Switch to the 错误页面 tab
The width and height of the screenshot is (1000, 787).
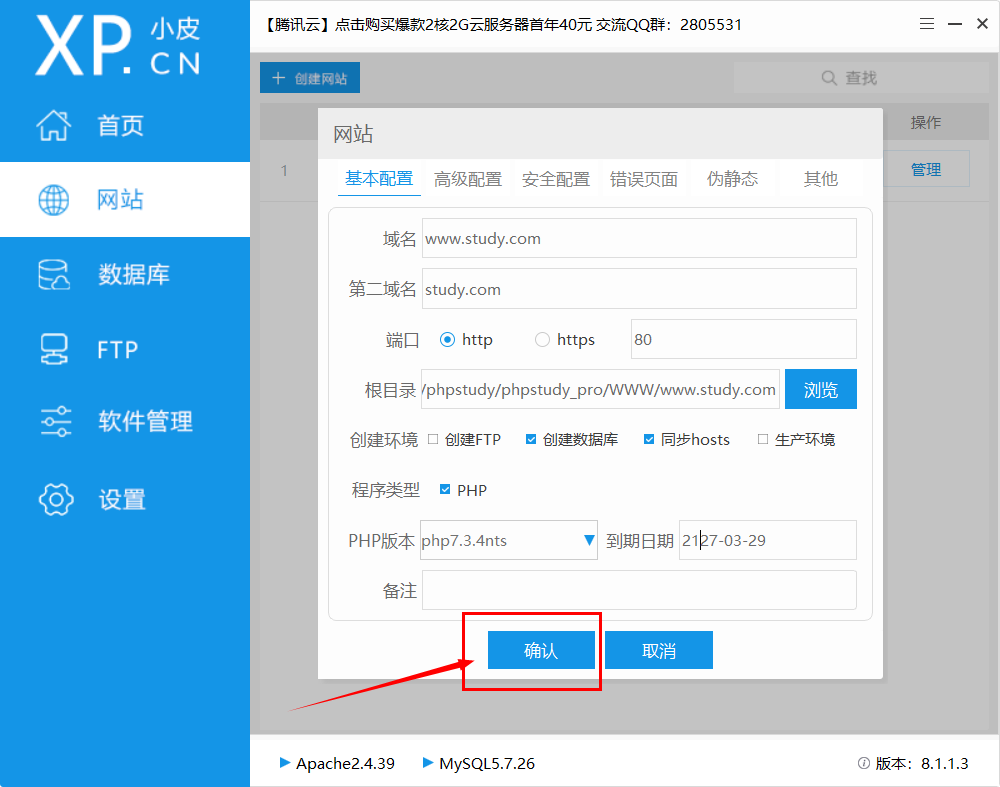pos(643,179)
